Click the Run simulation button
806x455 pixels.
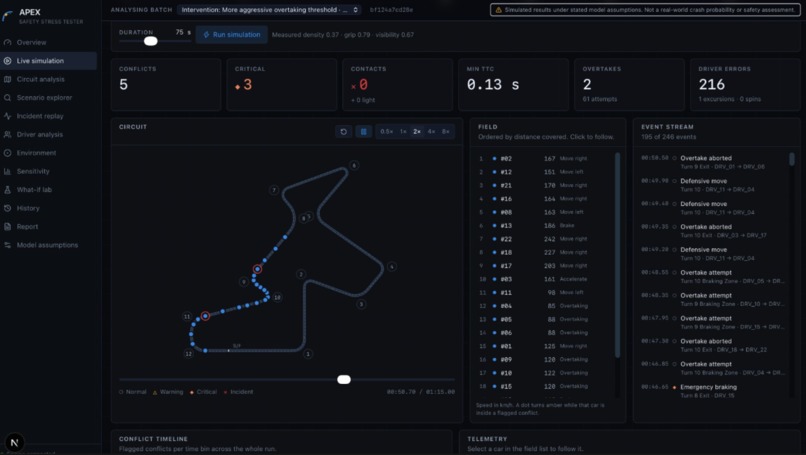point(231,34)
